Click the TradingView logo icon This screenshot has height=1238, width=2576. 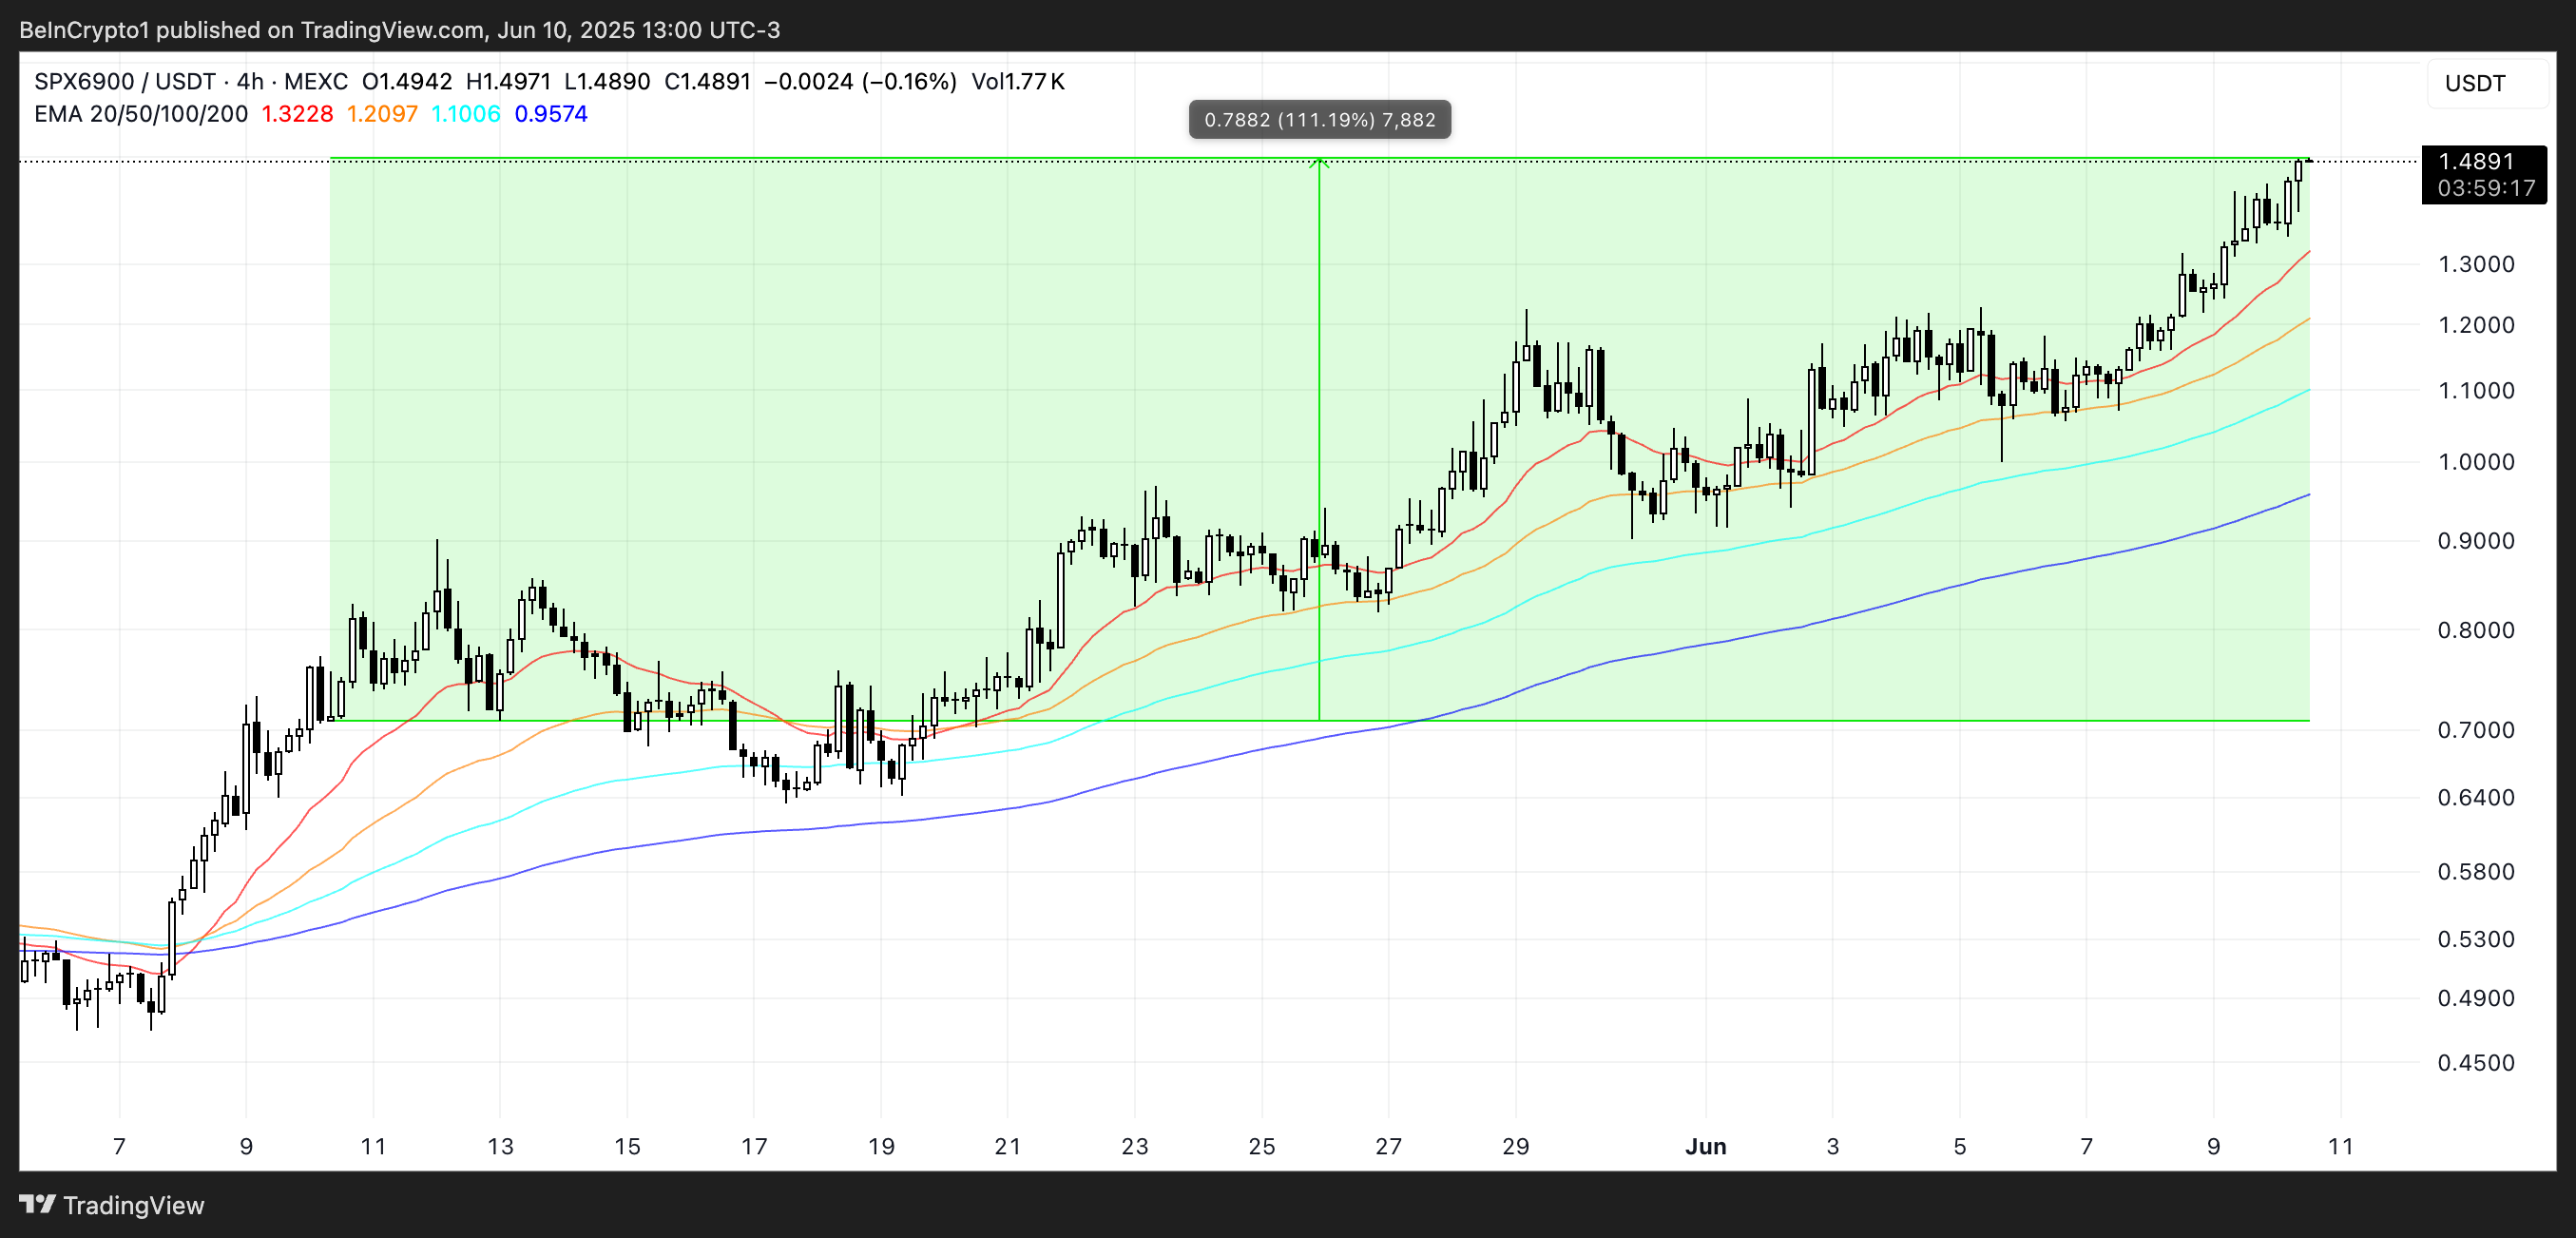tap(37, 1204)
